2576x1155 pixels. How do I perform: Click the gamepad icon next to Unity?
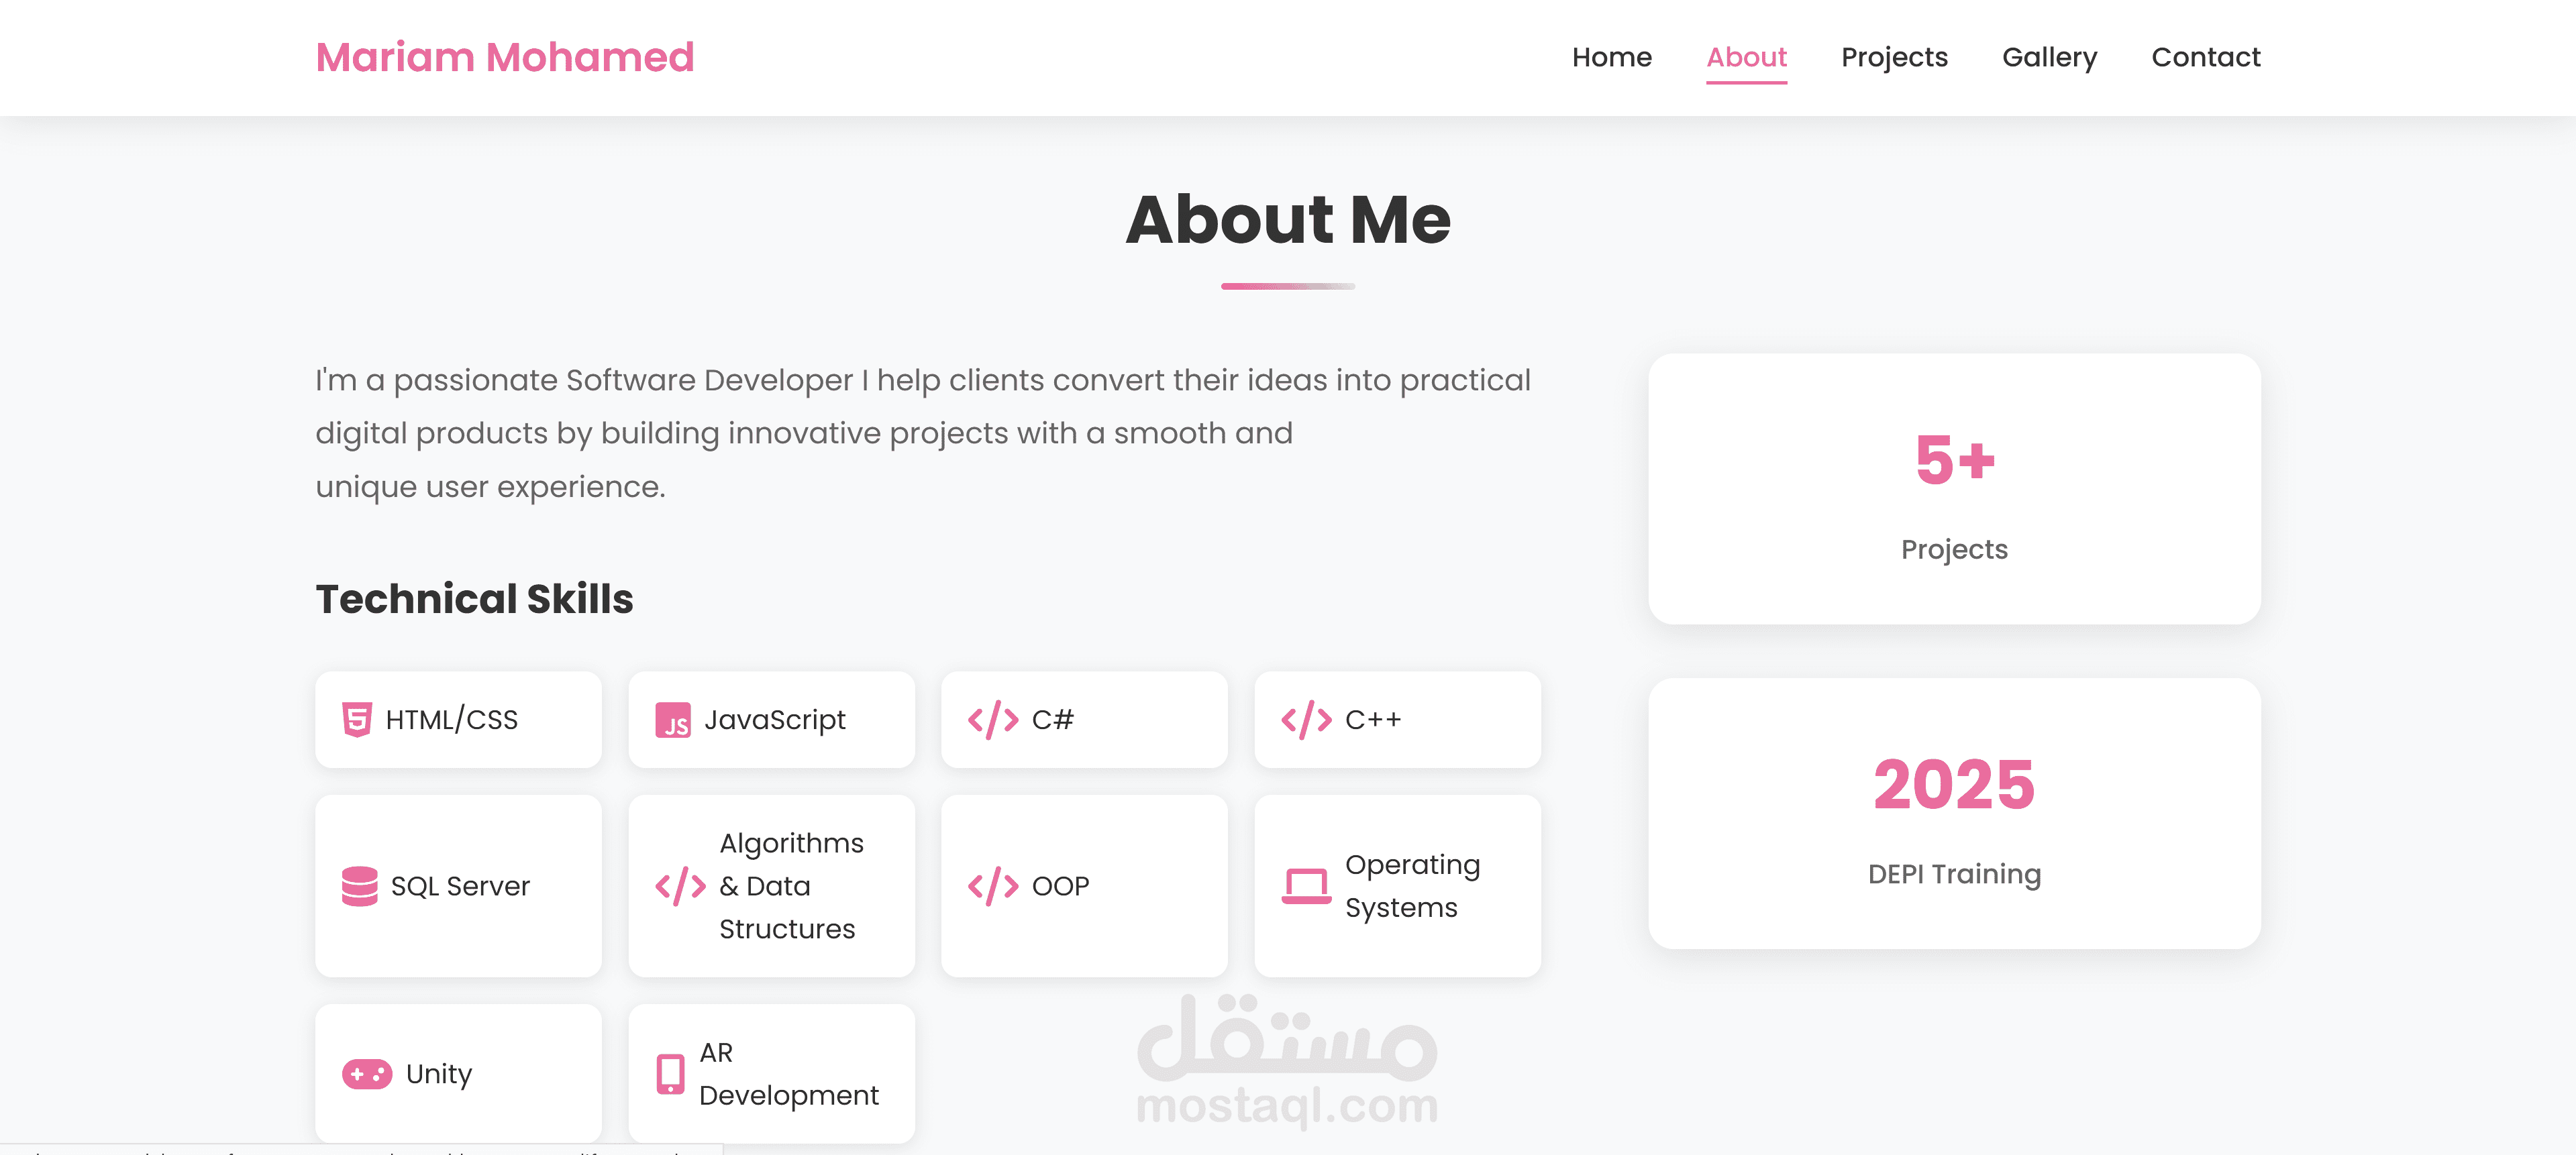coord(367,1073)
